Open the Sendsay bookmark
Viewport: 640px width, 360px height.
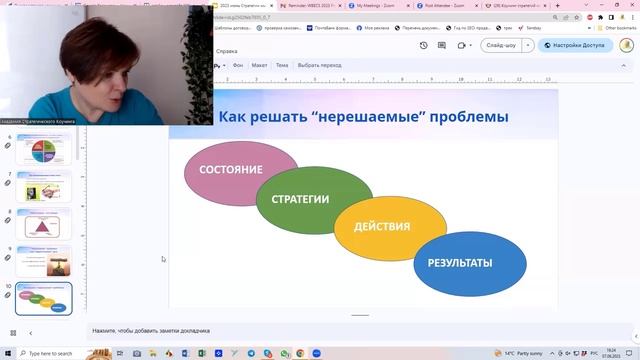pos(530,28)
